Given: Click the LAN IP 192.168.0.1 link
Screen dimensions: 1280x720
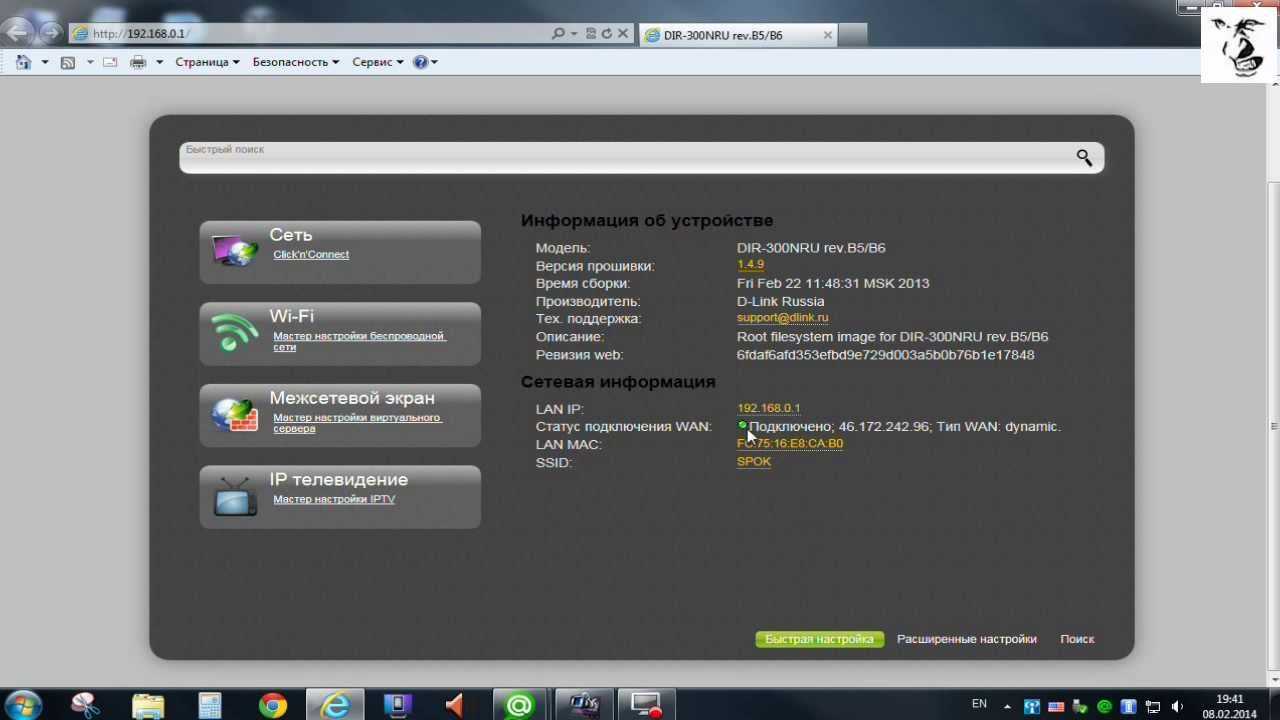Looking at the screenshot, I should click(768, 408).
